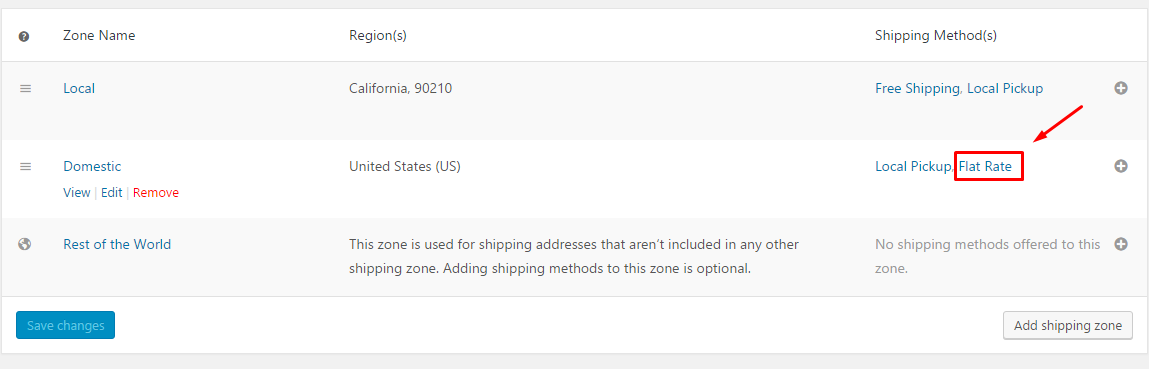1149x369 pixels.
Task: Open the Domestic zone name link
Action: click(x=92, y=166)
